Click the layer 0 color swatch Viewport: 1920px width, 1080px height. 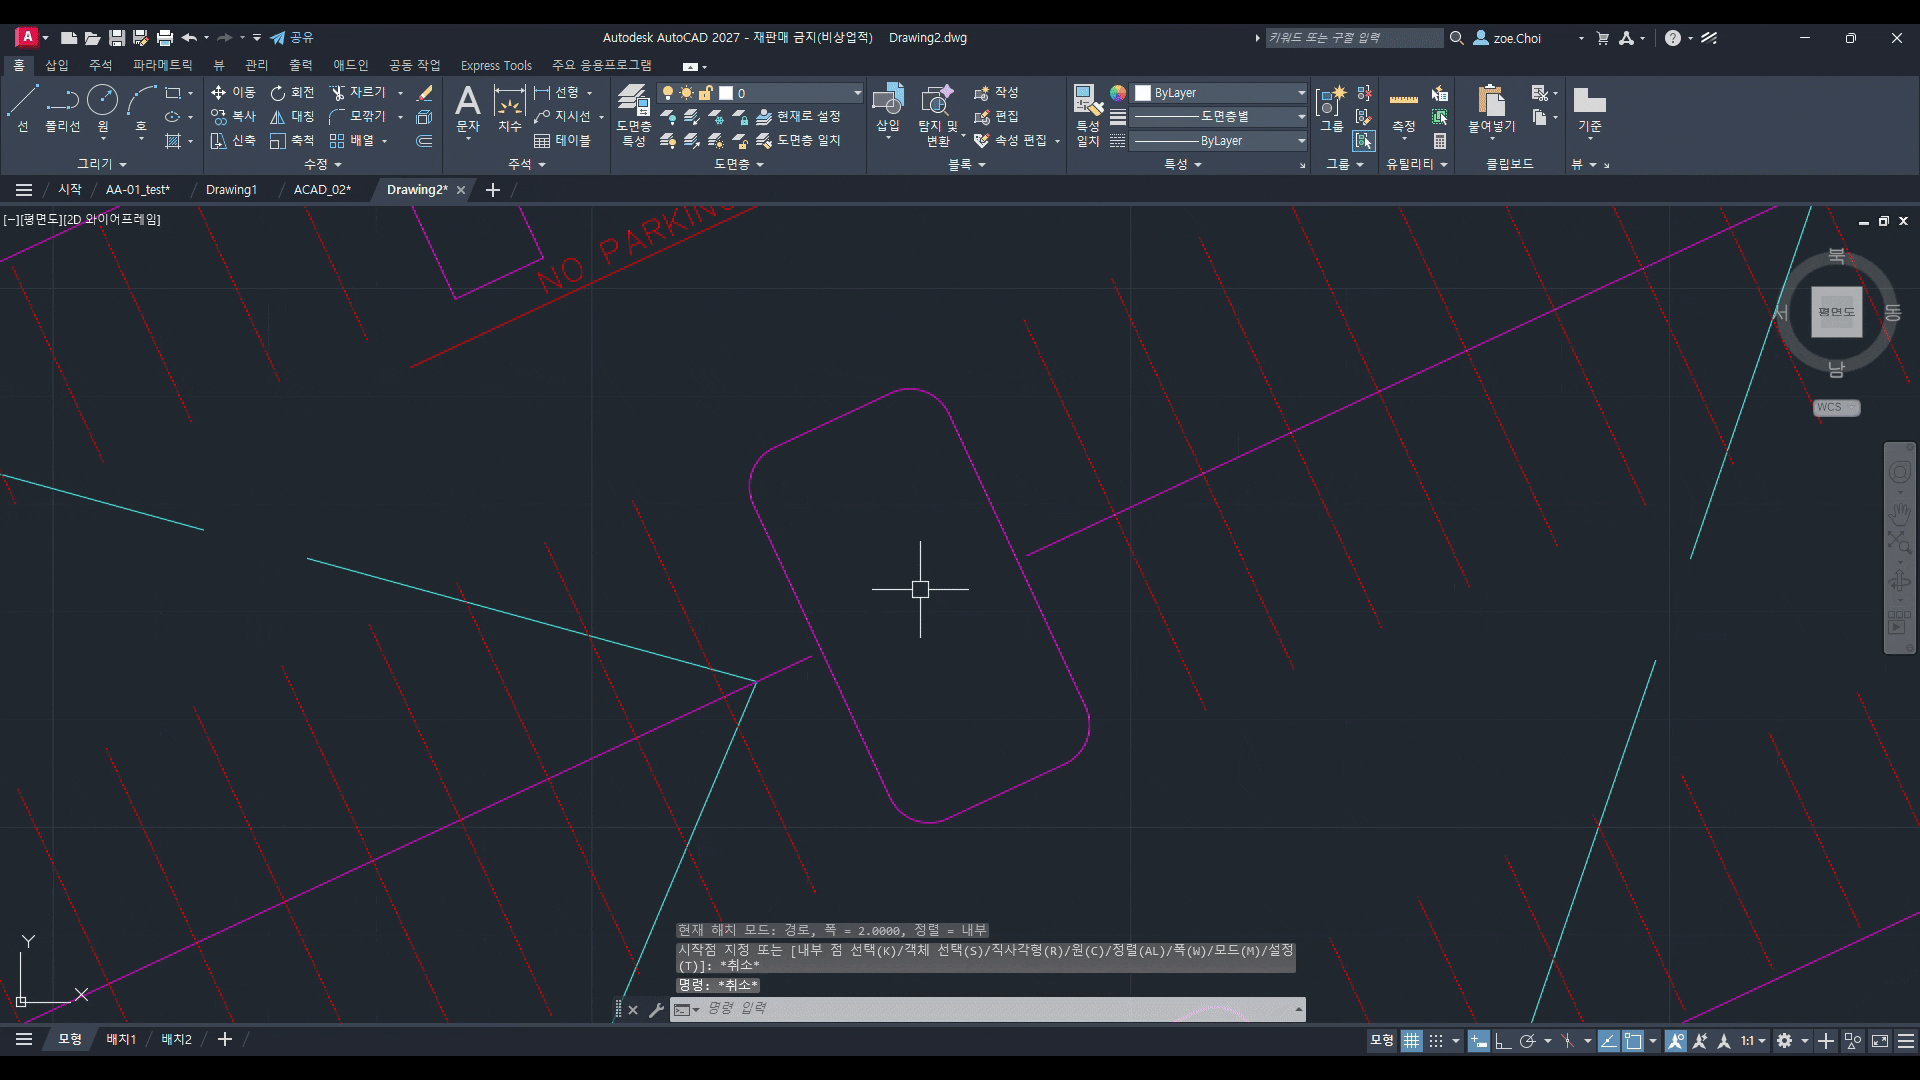726,93
